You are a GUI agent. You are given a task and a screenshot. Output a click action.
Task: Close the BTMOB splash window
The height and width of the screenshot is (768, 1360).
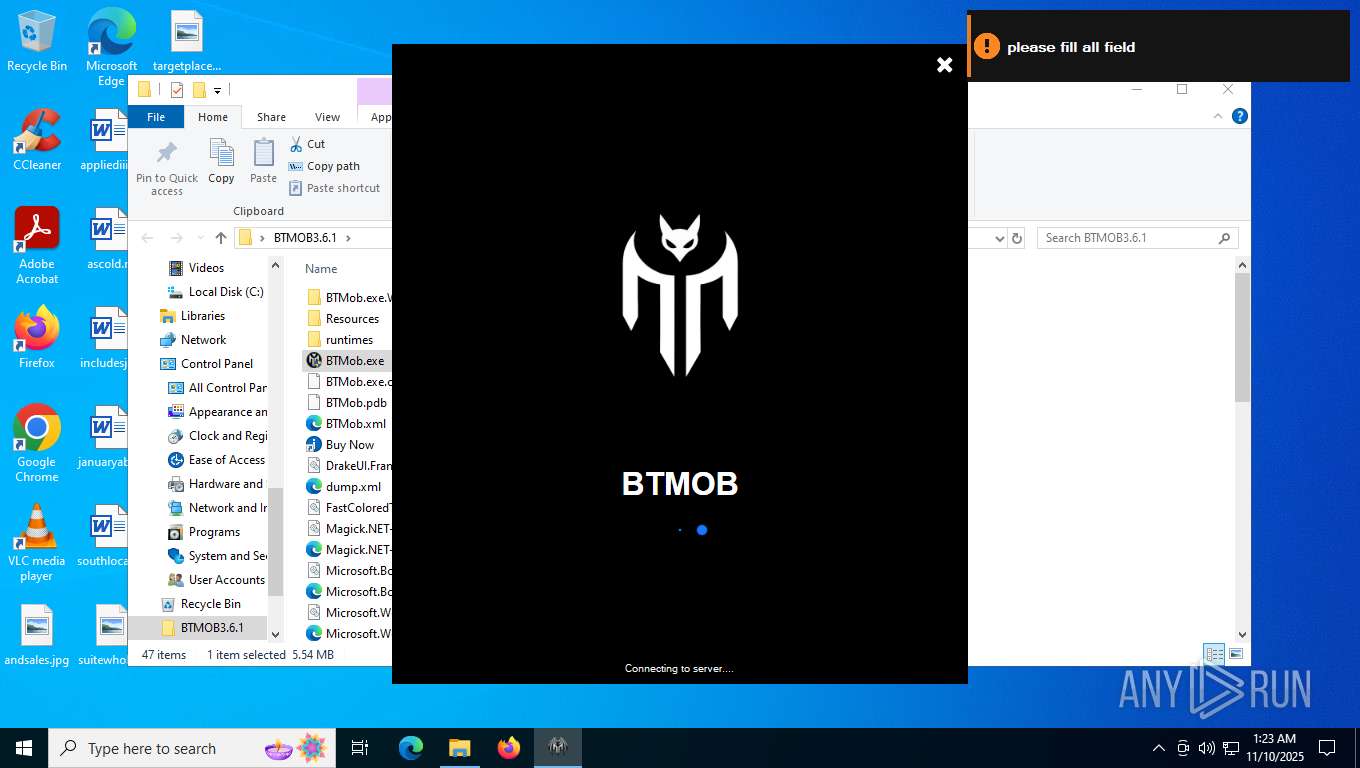tap(944, 65)
